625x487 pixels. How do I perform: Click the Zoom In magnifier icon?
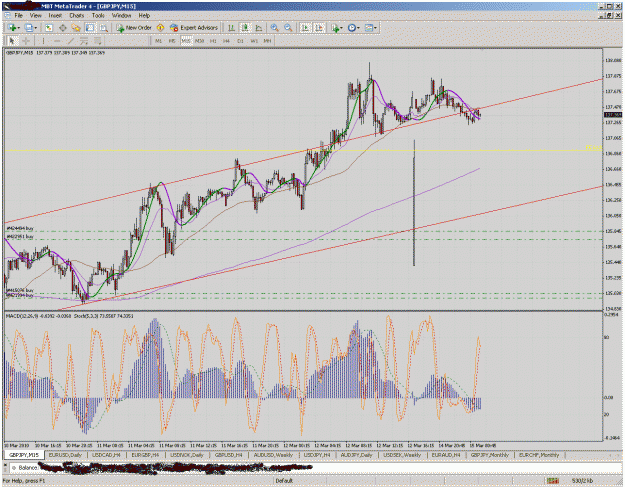coord(274,27)
